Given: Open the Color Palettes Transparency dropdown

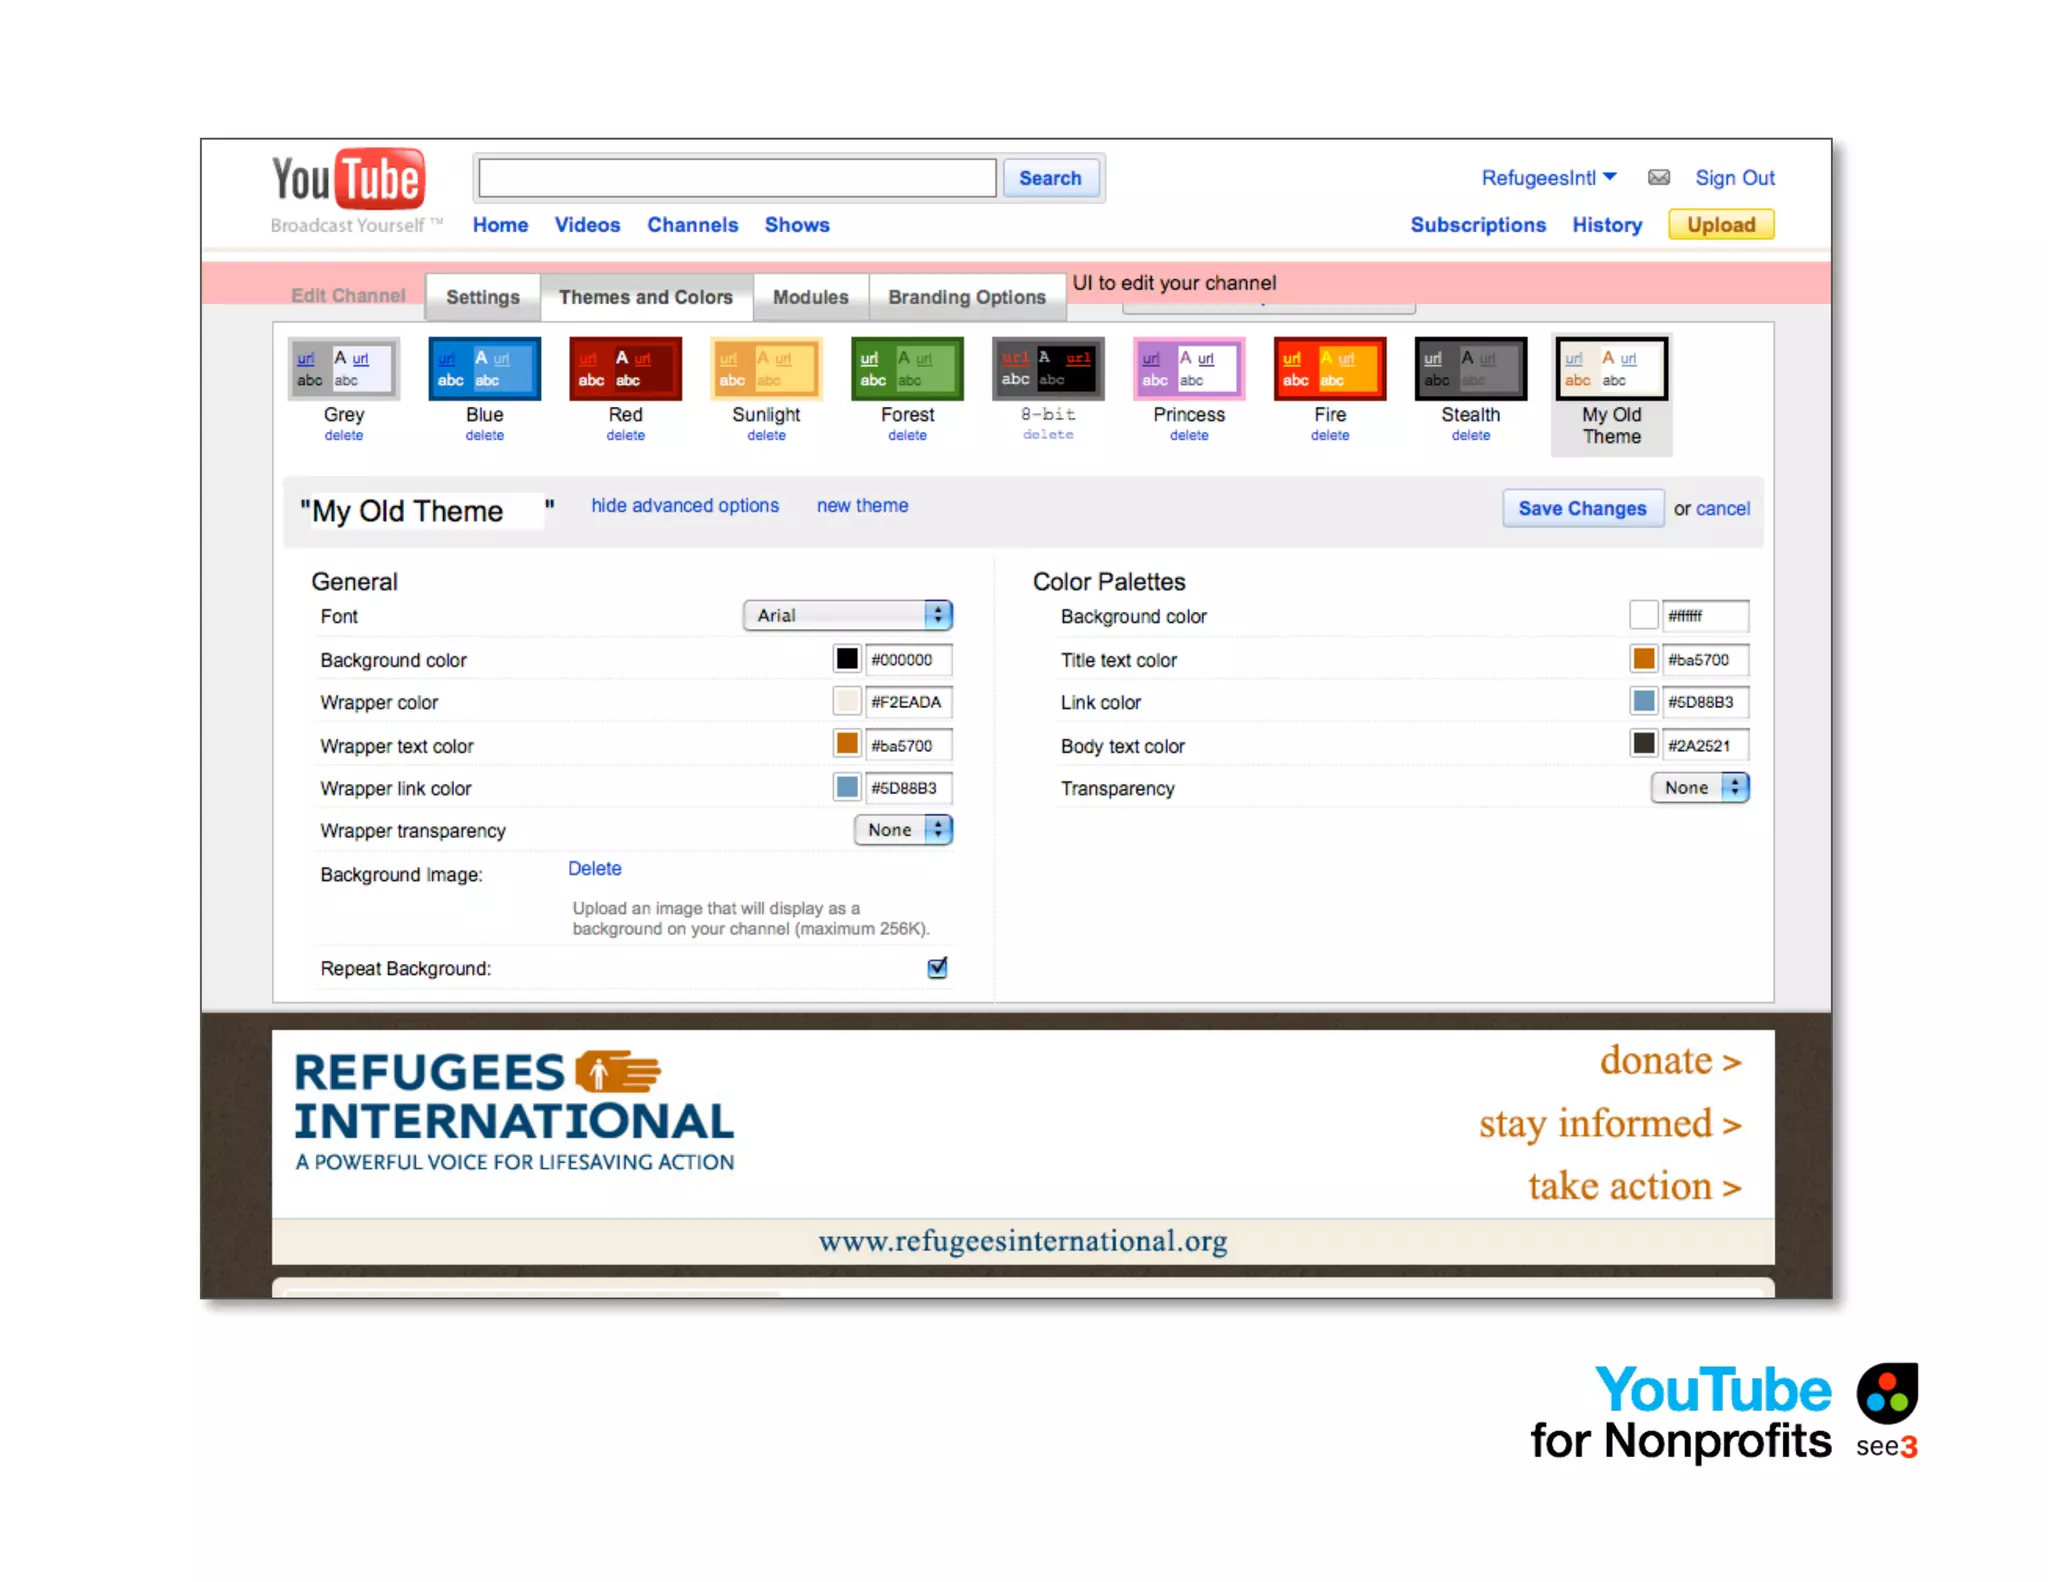Looking at the screenshot, I should tap(1699, 788).
